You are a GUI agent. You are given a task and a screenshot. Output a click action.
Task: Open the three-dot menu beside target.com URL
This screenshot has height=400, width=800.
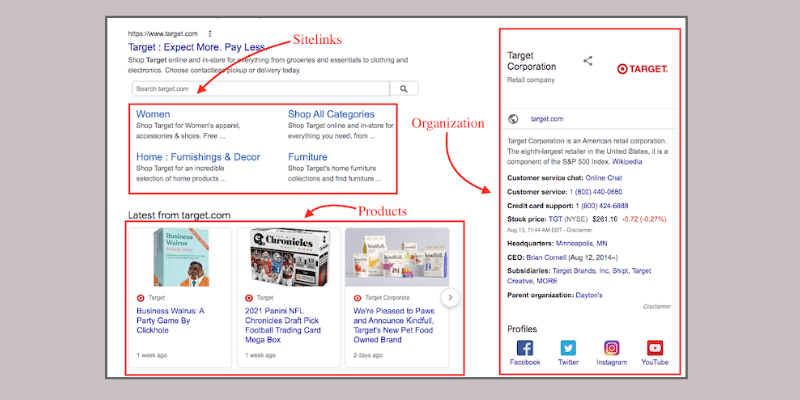210,34
